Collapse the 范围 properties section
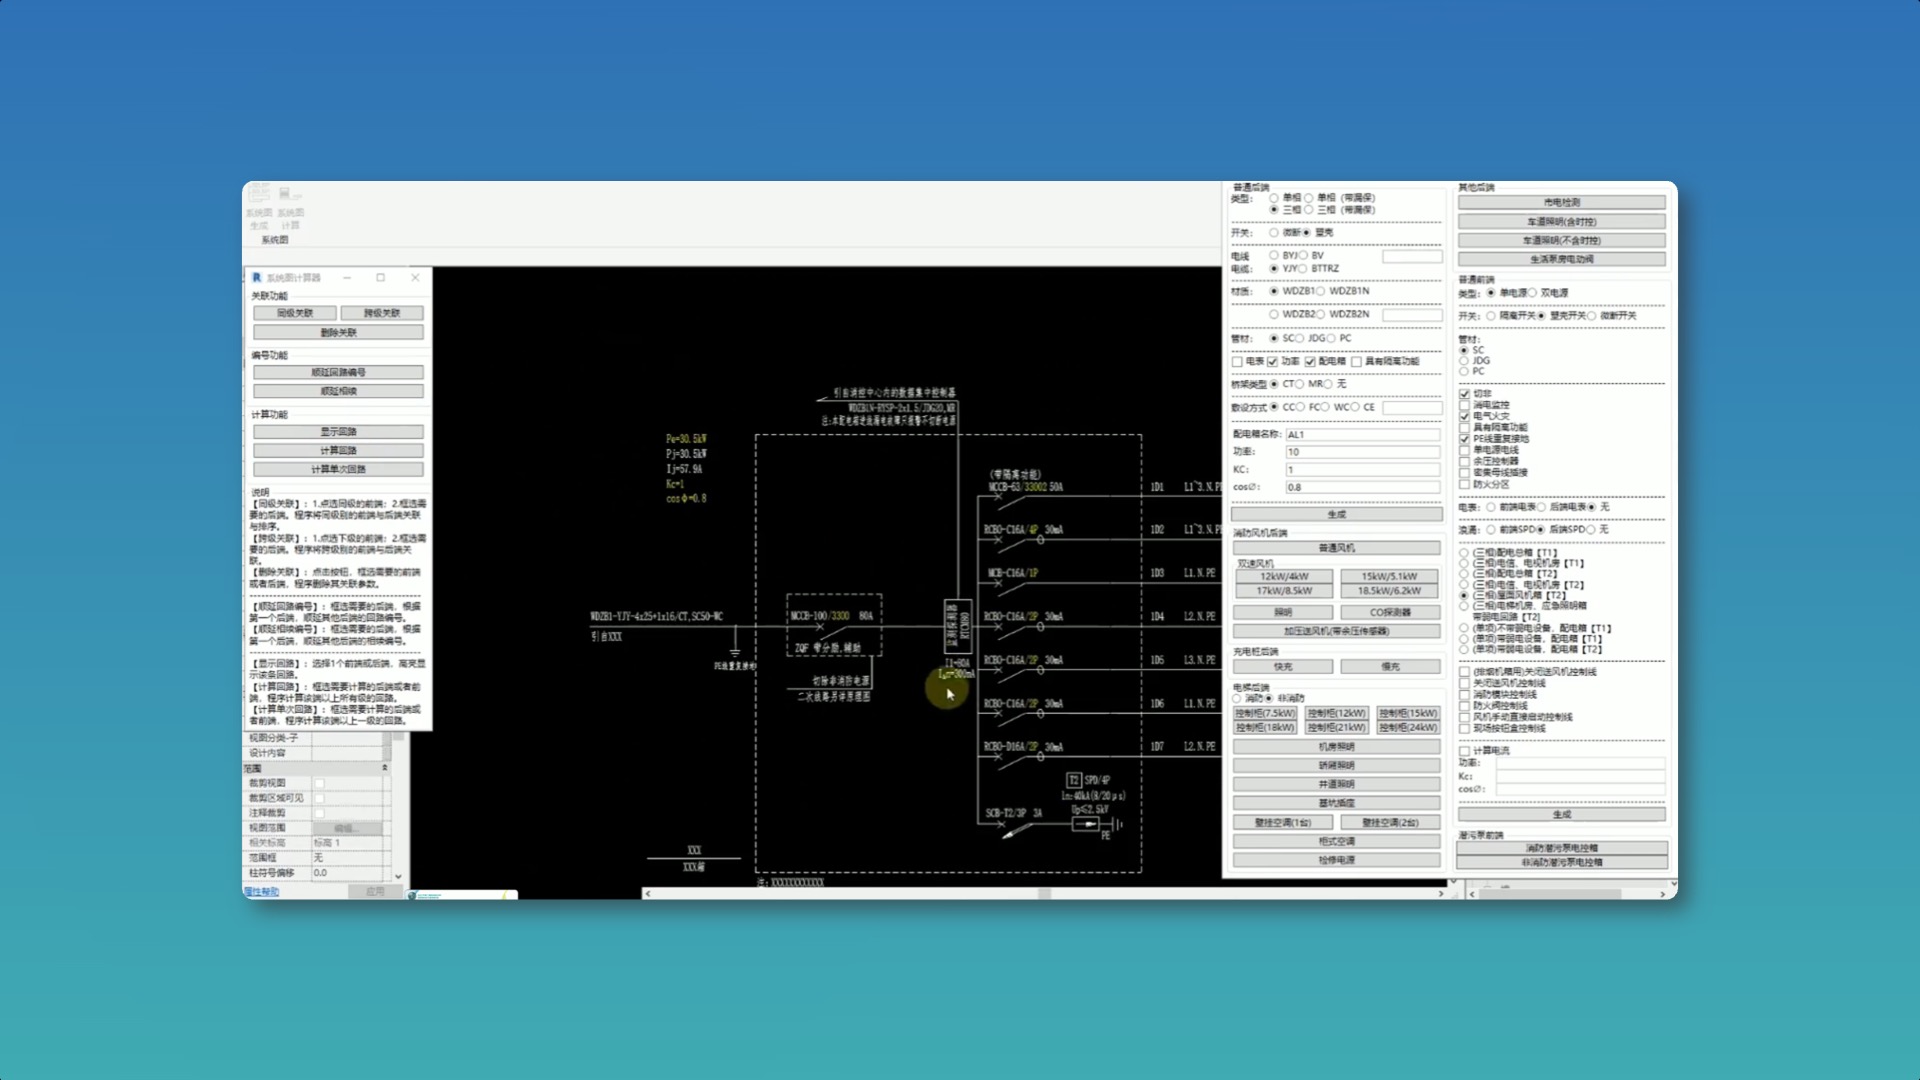The image size is (1920, 1080). click(x=385, y=768)
